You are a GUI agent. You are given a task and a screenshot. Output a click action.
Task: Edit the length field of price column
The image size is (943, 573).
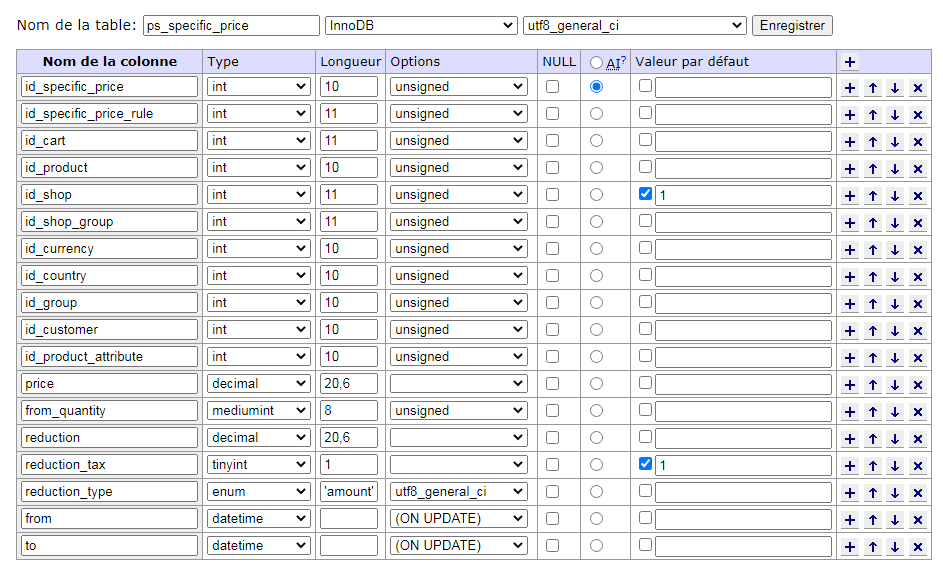349,384
